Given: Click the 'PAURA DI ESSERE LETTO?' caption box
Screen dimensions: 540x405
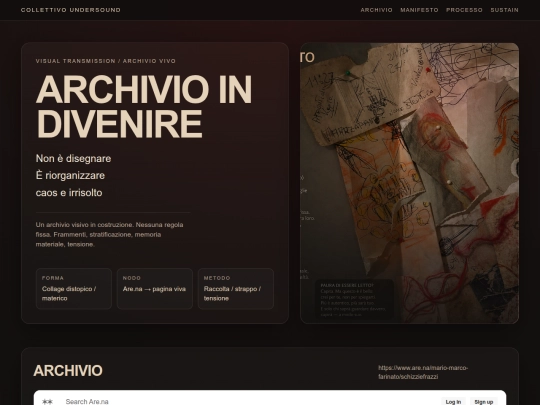Looking at the screenshot, I should click(354, 299).
